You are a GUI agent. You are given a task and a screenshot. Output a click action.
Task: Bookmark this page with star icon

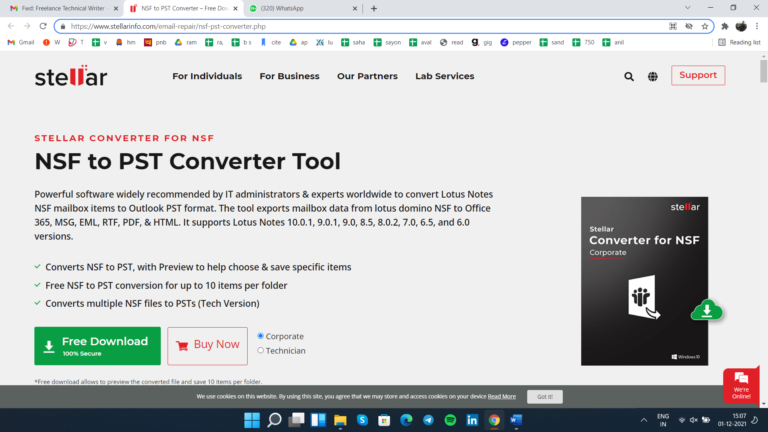click(705, 26)
